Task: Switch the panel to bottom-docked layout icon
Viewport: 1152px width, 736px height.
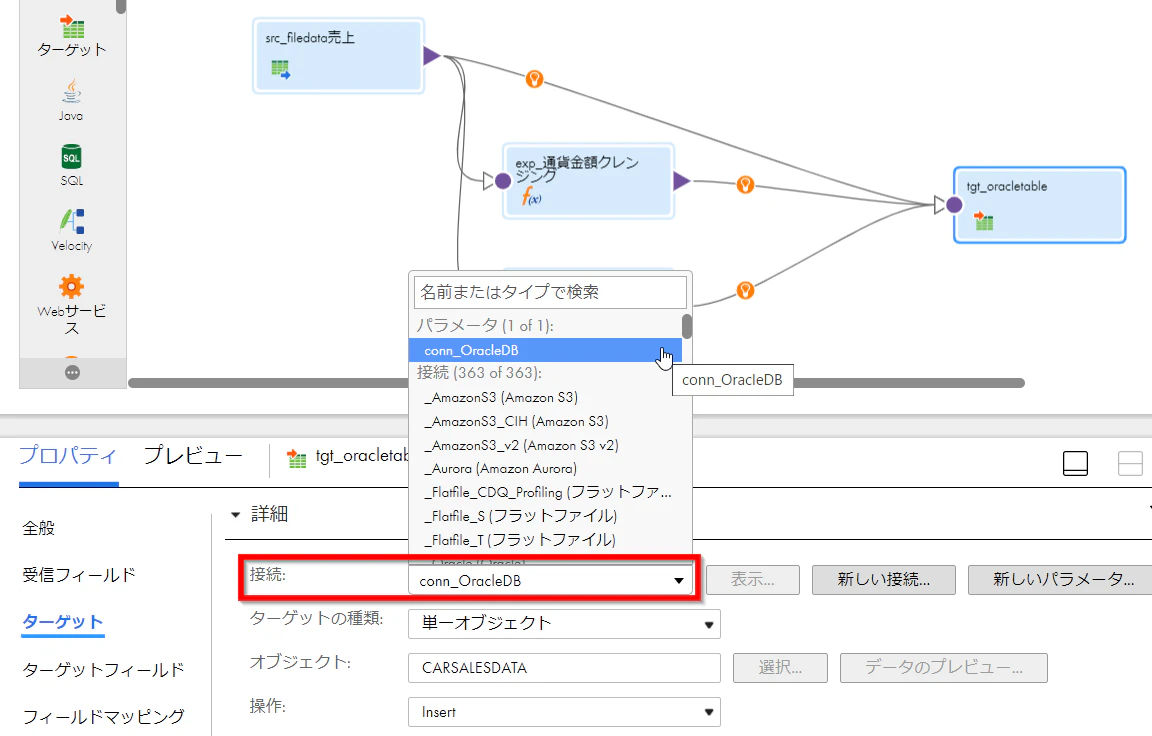Action: point(1076,463)
